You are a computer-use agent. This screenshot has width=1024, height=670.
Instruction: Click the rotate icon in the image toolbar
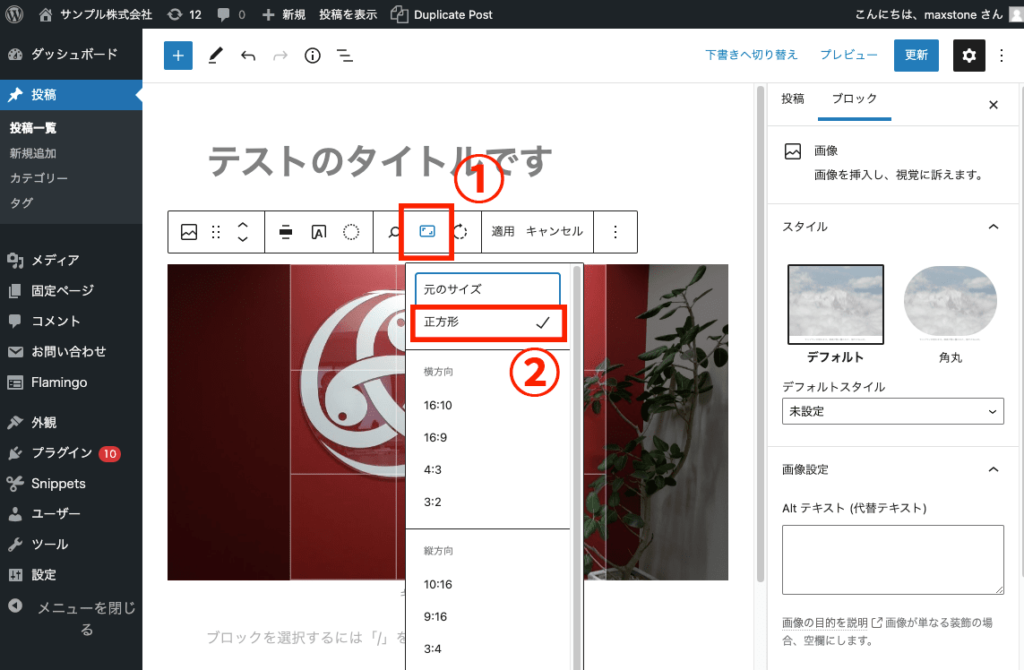461,231
